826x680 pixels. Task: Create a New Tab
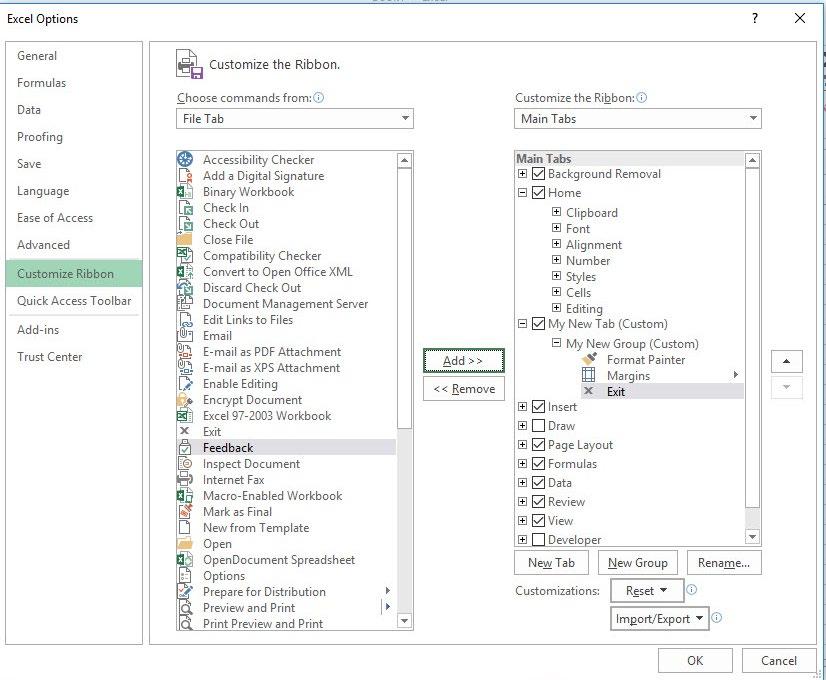click(551, 563)
